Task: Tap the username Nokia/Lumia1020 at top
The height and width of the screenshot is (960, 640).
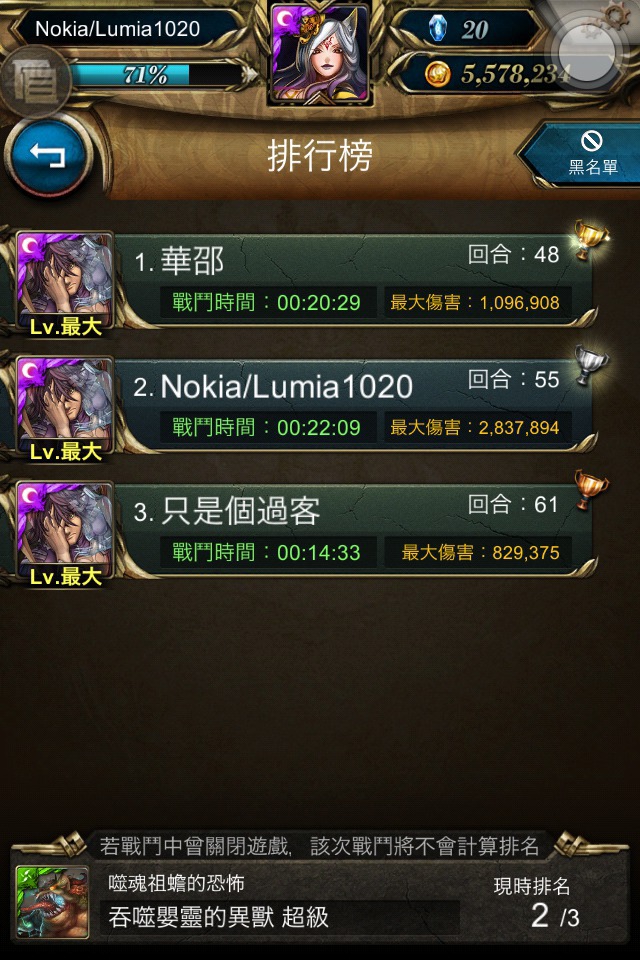Action: point(118,29)
